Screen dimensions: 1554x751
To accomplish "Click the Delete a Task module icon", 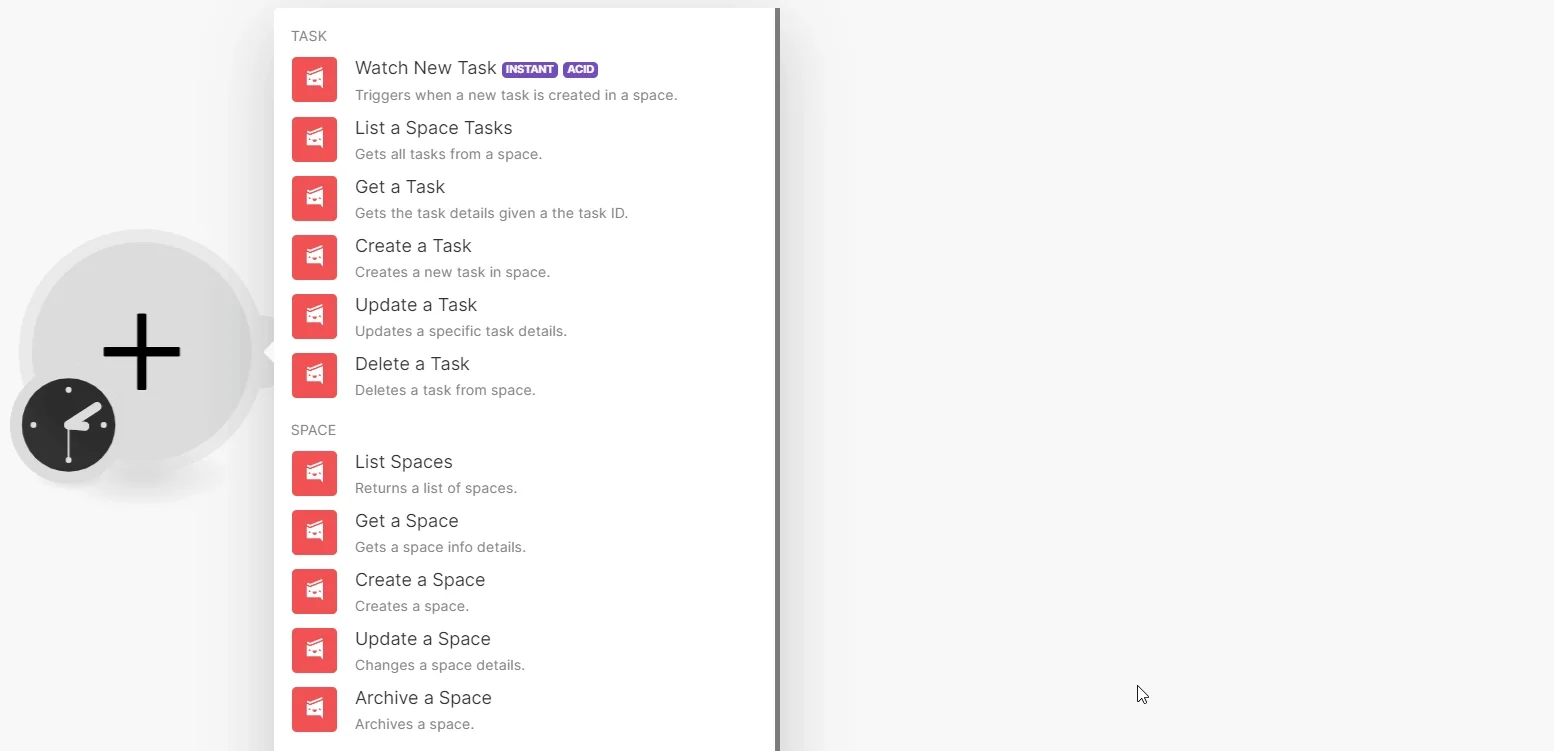I will [x=314, y=375].
